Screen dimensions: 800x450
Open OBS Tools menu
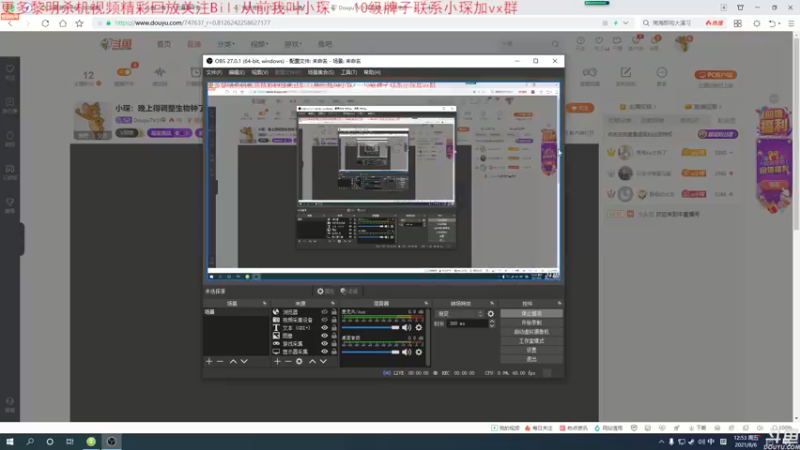click(x=349, y=72)
